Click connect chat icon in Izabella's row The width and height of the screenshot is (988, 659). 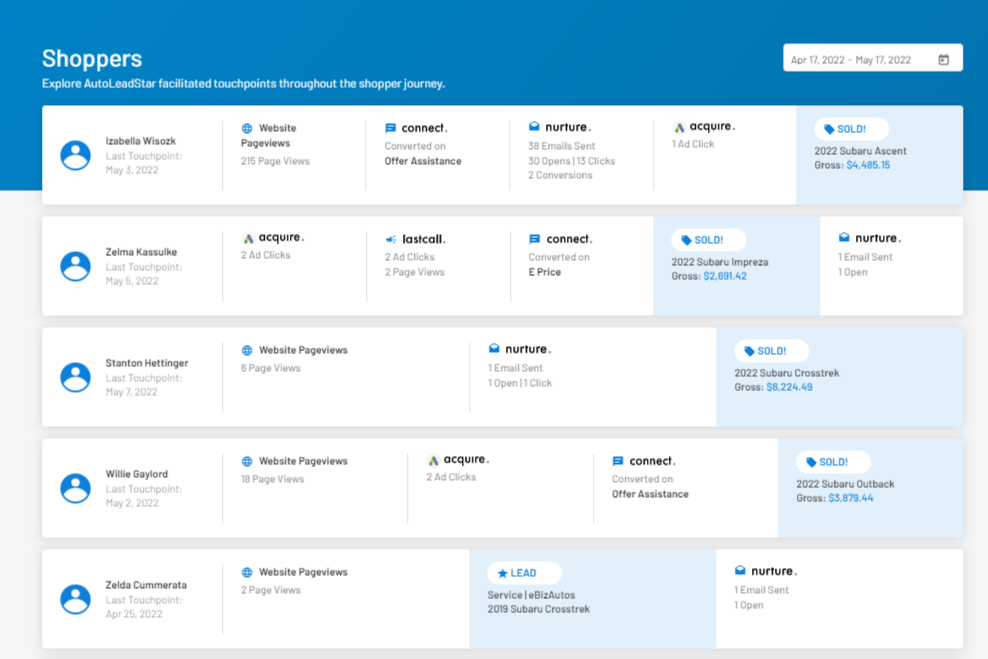coord(391,129)
